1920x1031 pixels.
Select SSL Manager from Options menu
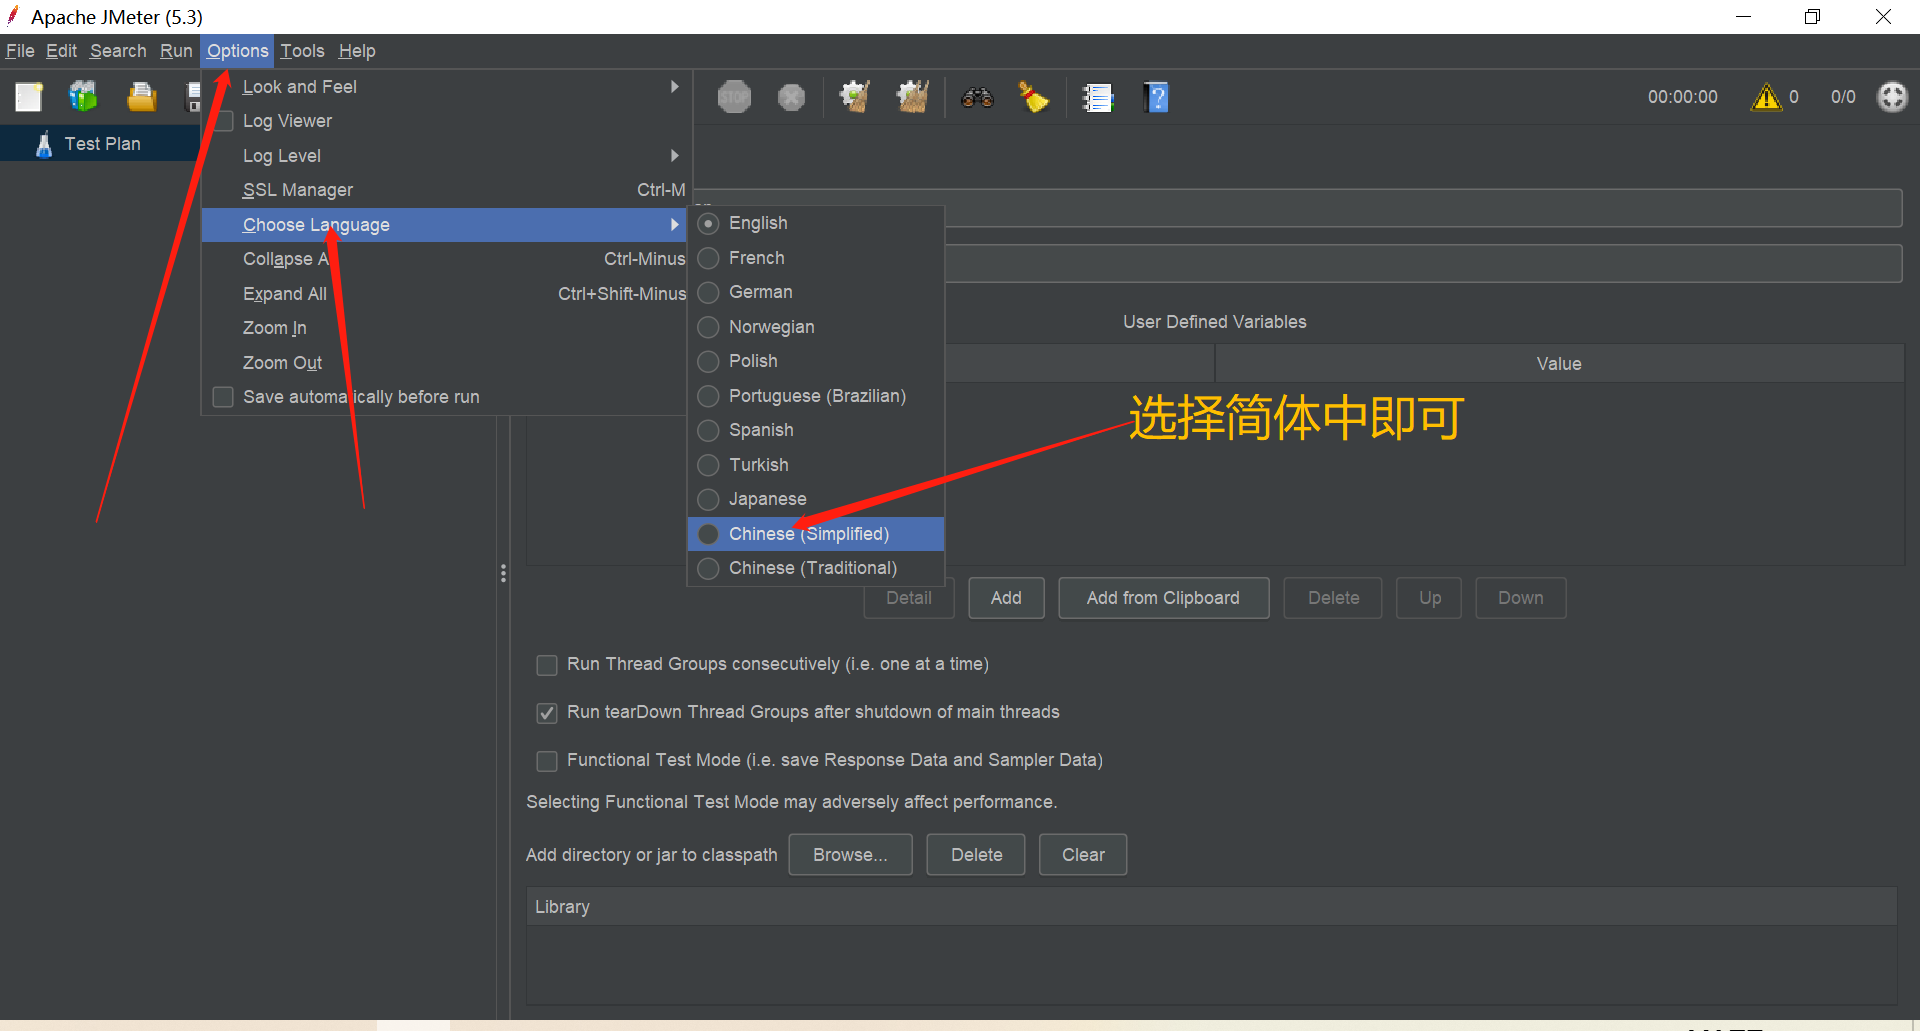tap(297, 190)
